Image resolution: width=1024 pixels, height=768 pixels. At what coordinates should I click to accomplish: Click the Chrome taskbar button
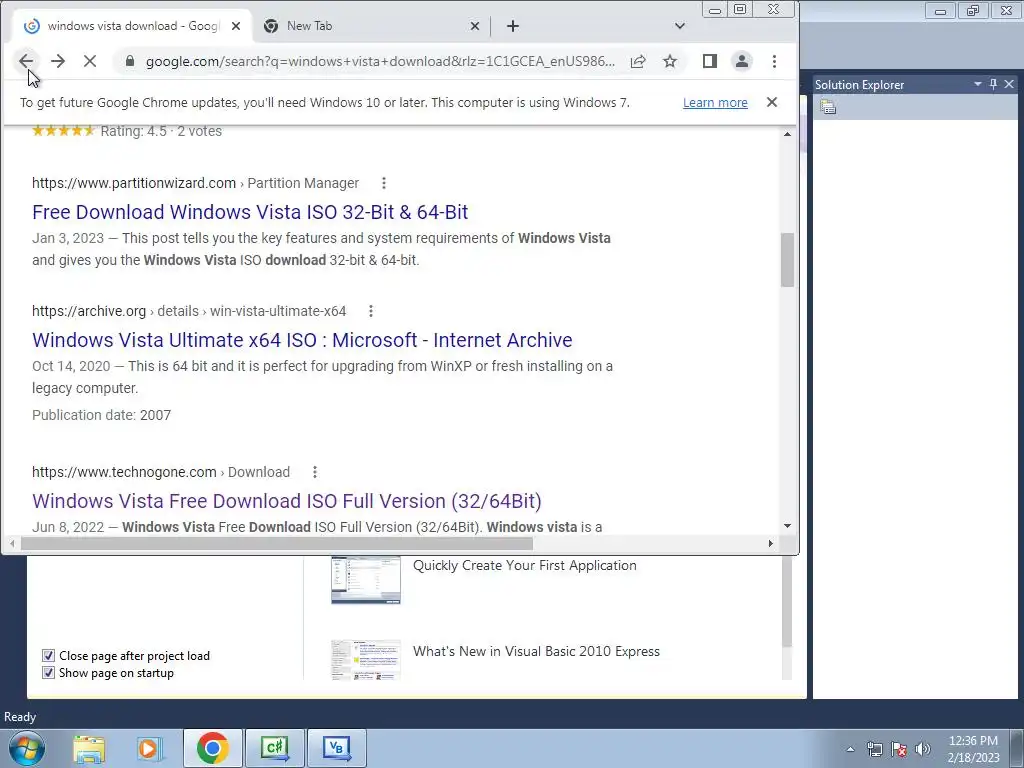pyautogui.click(x=213, y=748)
